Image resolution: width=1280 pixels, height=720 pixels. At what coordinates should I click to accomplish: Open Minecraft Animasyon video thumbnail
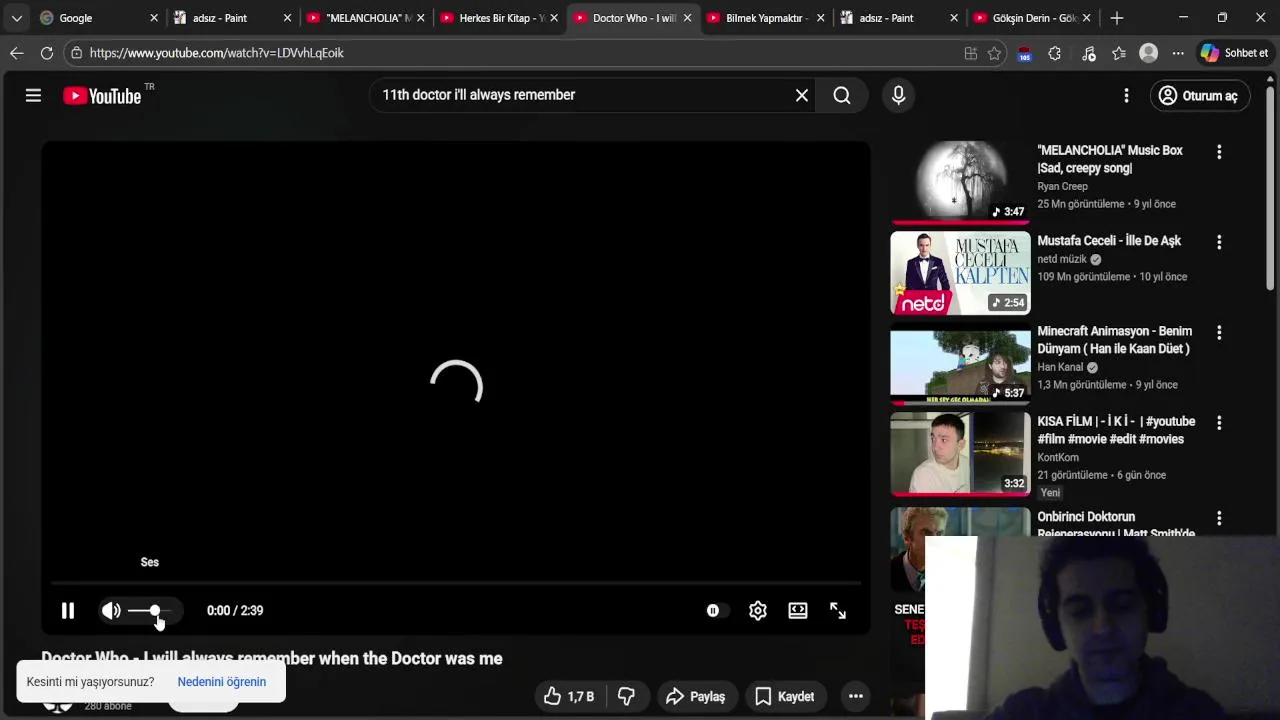(960, 365)
